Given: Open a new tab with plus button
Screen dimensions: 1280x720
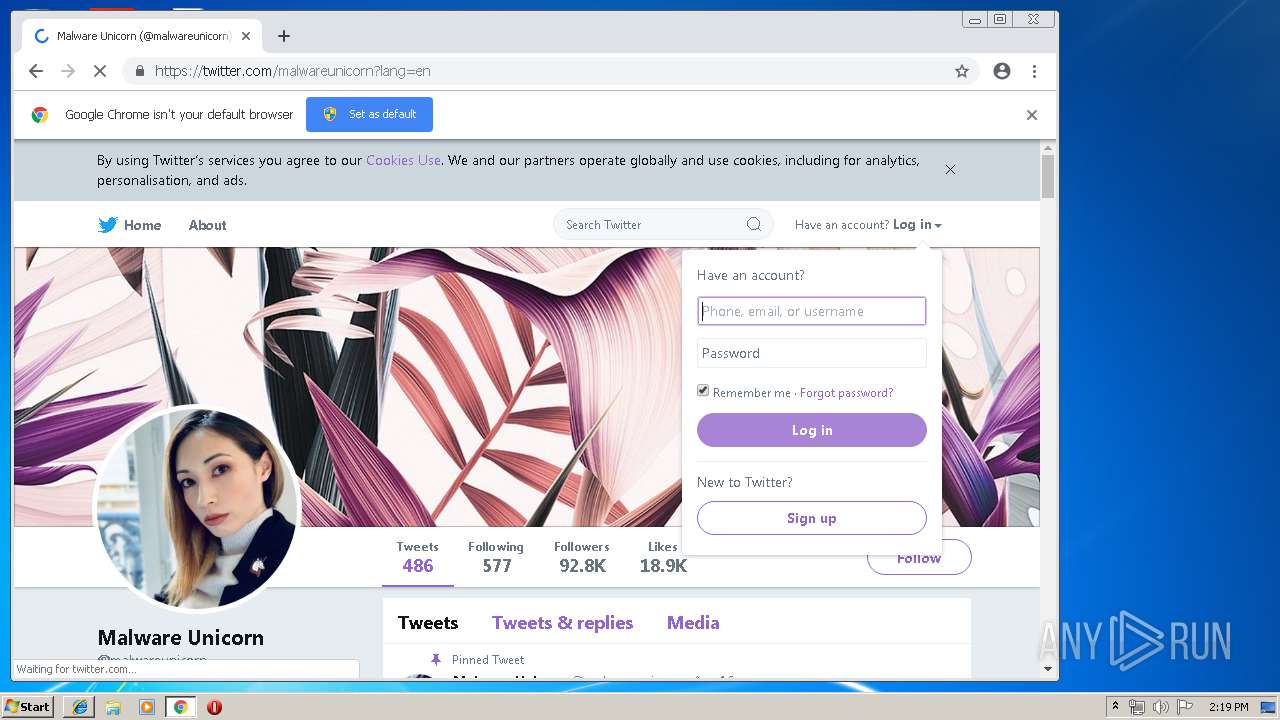Looking at the screenshot, I should [284, 36].
